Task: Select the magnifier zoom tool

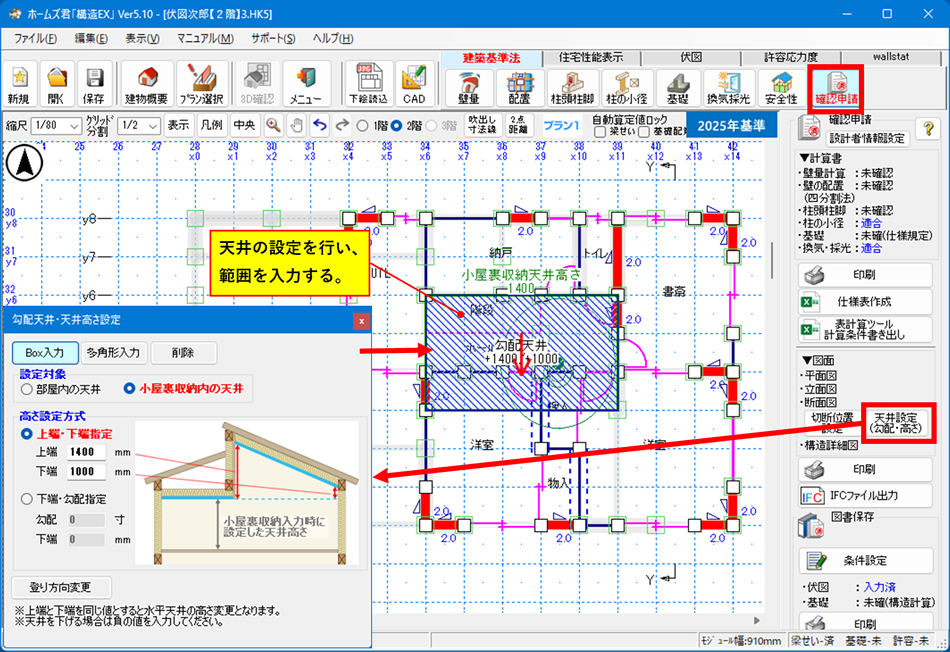Action: (272, 125)
